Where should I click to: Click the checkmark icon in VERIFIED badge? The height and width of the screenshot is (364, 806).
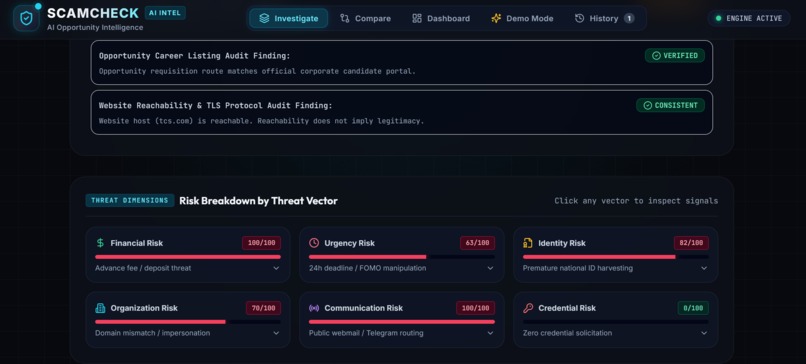[656, 56]
